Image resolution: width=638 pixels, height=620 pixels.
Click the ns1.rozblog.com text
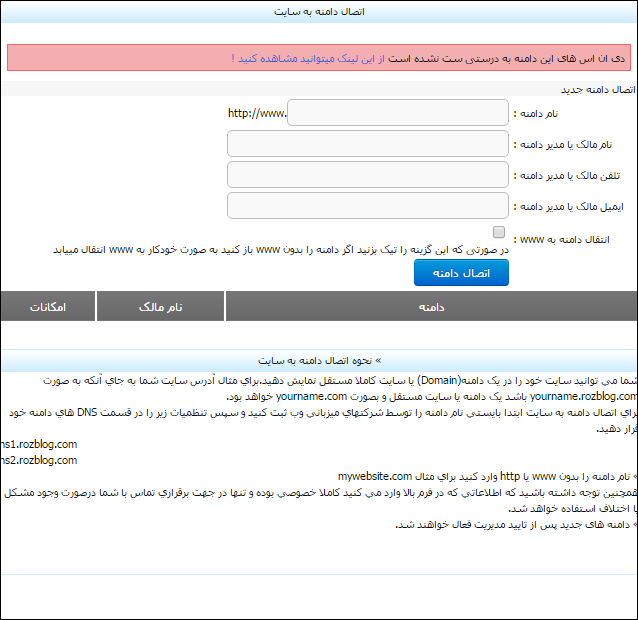pos(39,444)
